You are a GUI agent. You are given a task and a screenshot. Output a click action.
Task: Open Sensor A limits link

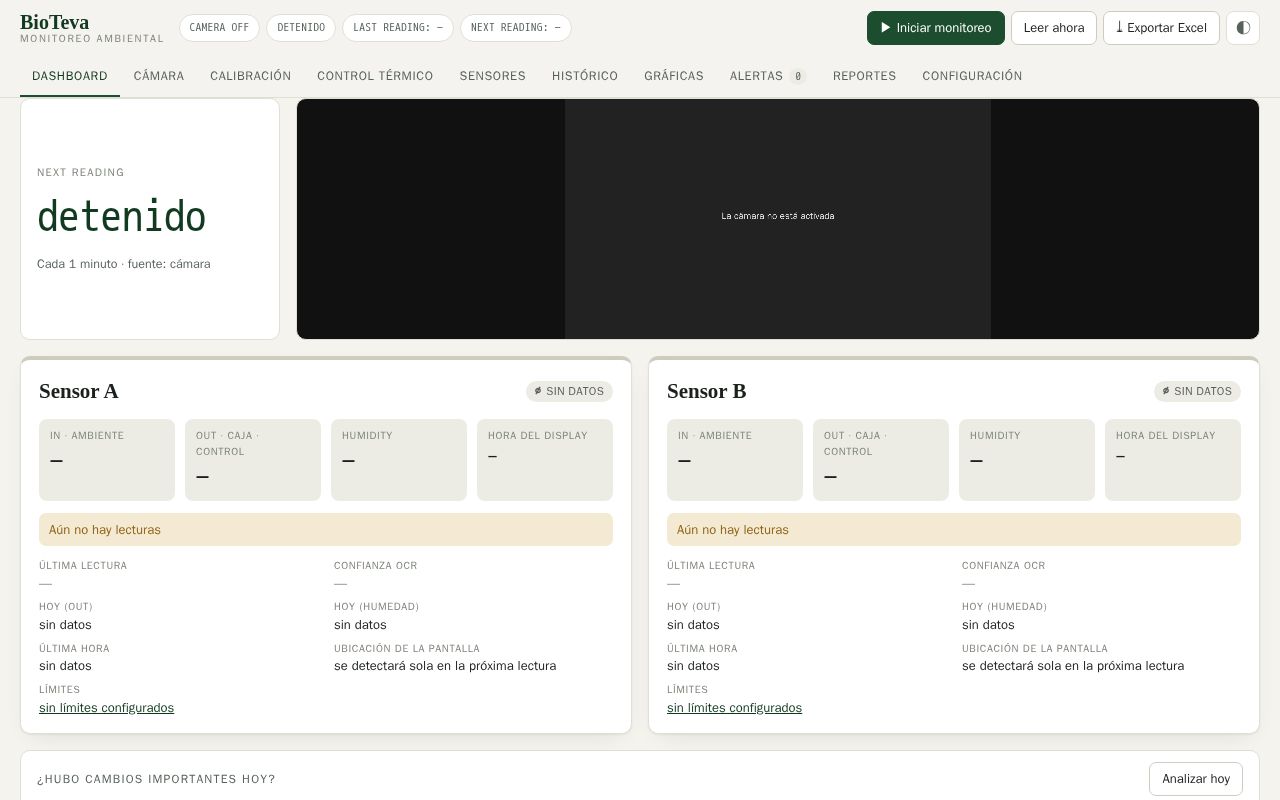[x=107, y=708]
